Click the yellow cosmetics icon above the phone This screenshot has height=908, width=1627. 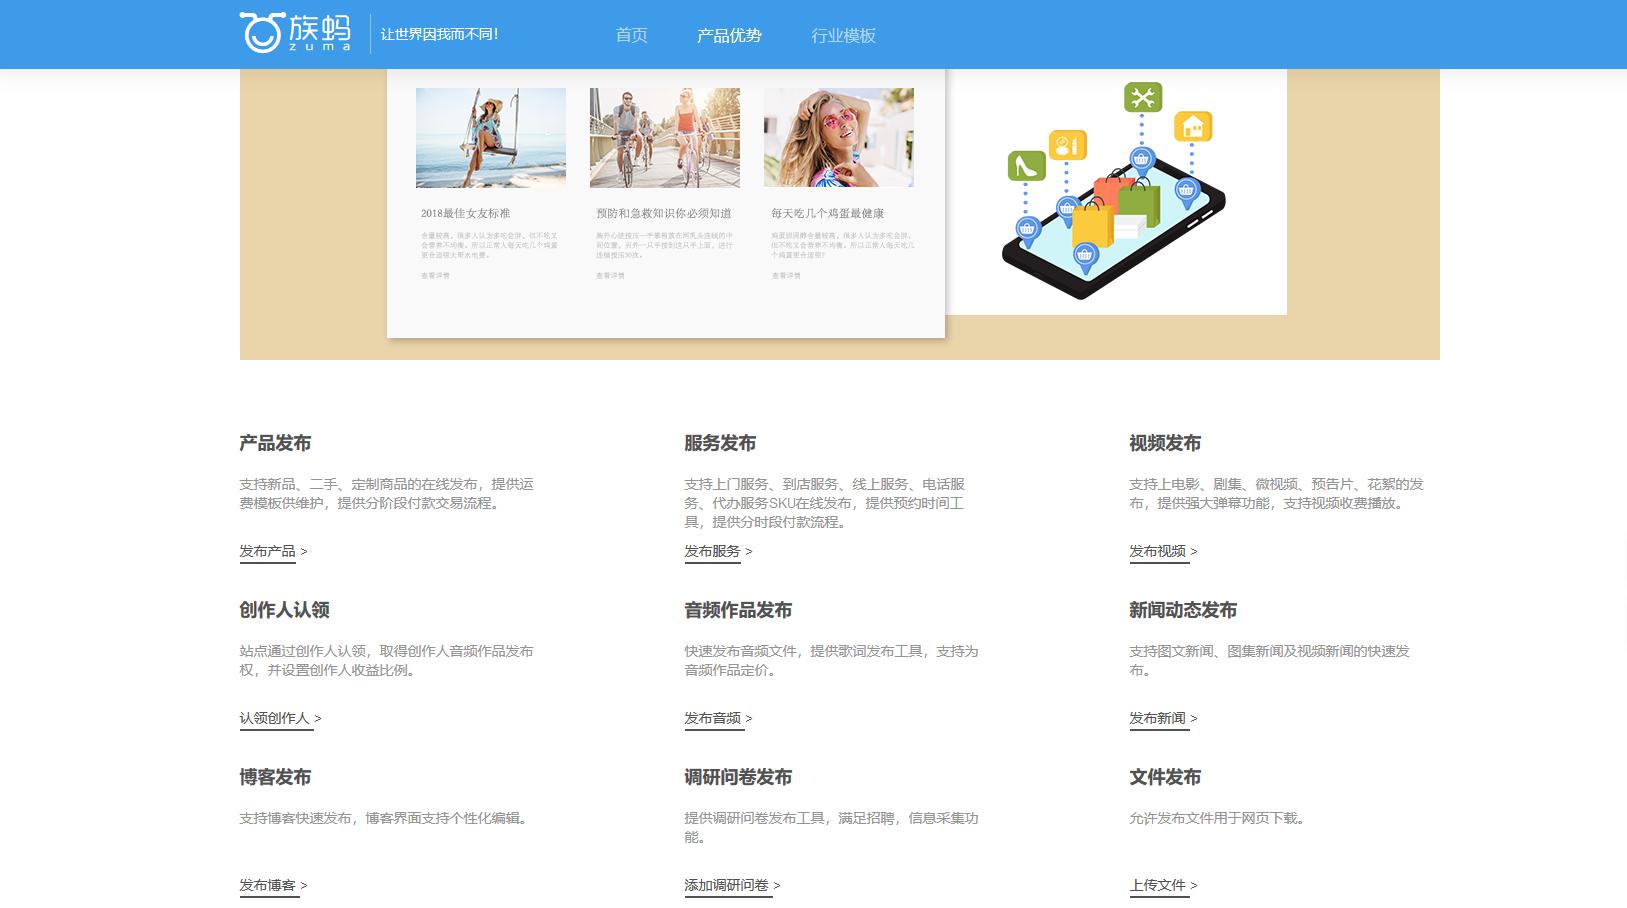tap(1066, 144)
